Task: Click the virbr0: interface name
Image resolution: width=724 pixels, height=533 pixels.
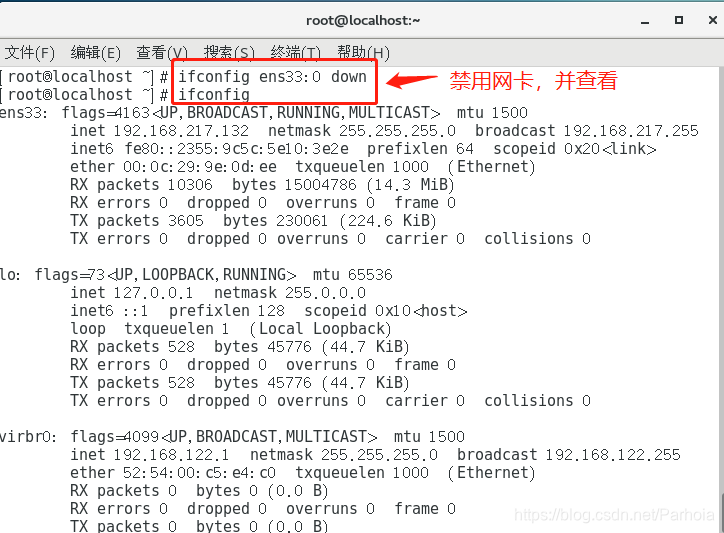Action: [x=28, y=437]
